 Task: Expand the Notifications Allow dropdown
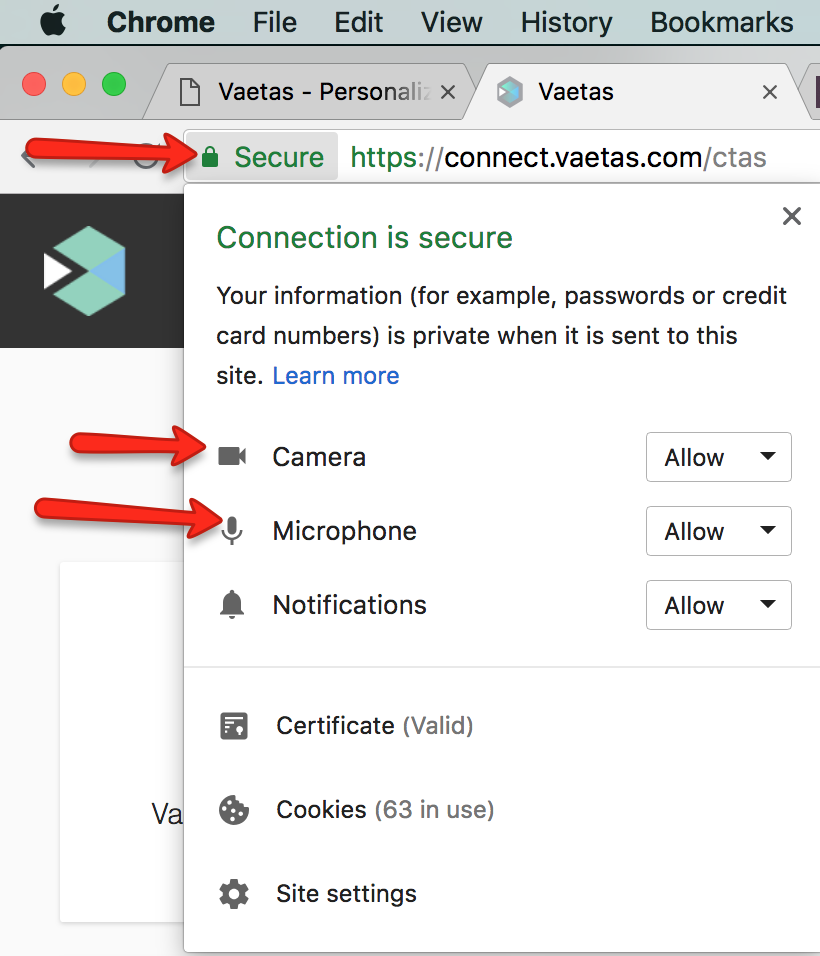(x=719, y=605)
